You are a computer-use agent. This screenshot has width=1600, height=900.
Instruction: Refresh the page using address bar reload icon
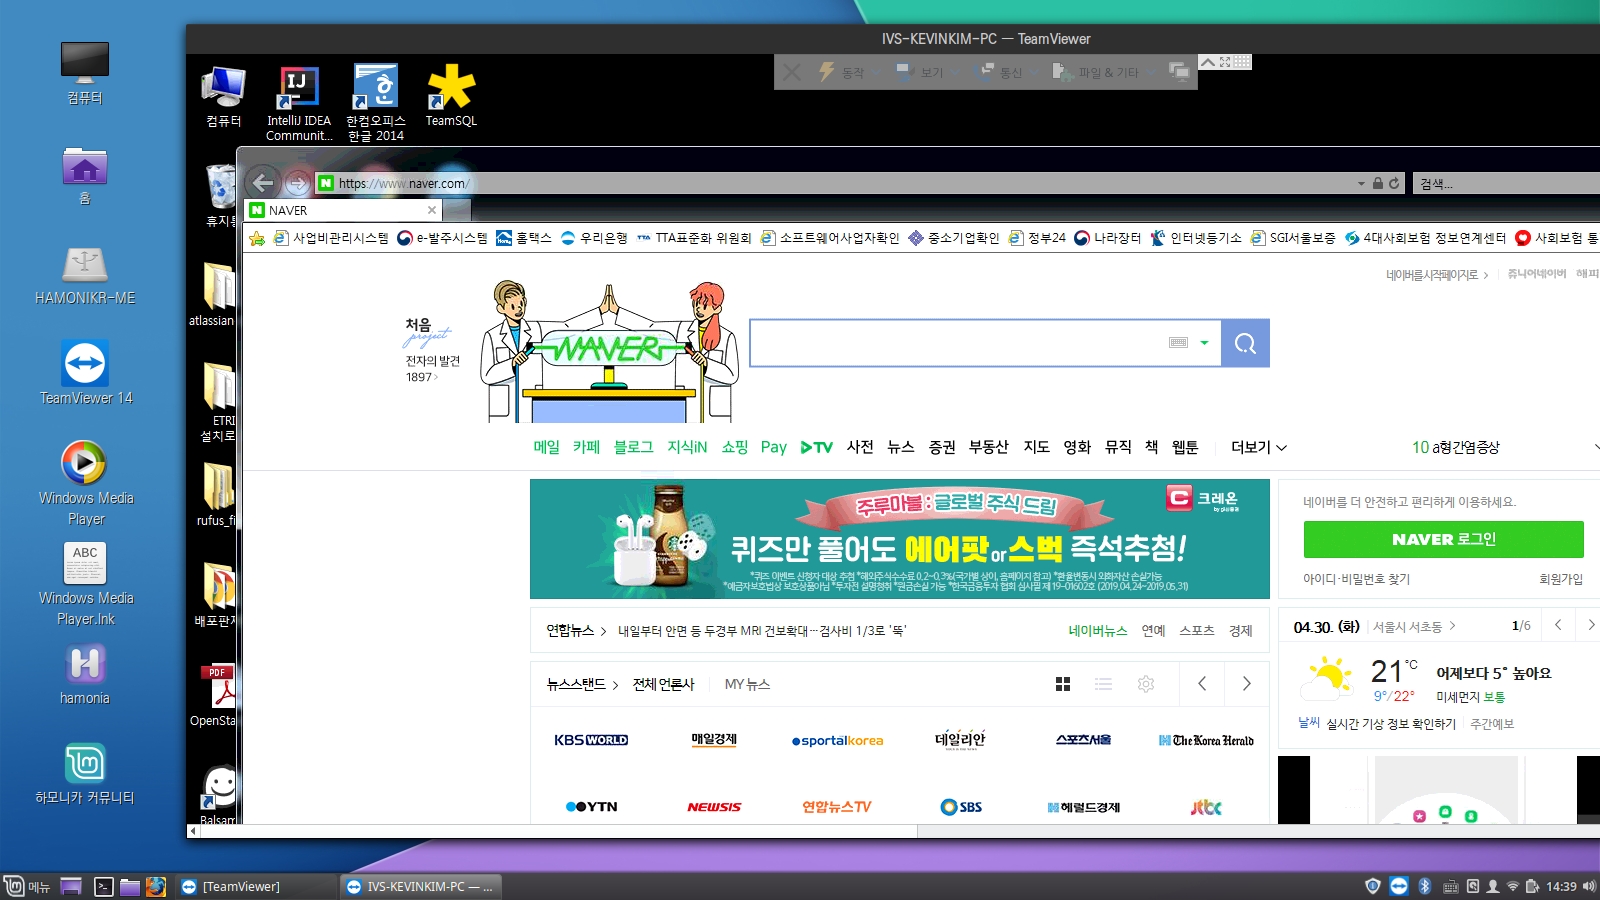point(1394,183)
